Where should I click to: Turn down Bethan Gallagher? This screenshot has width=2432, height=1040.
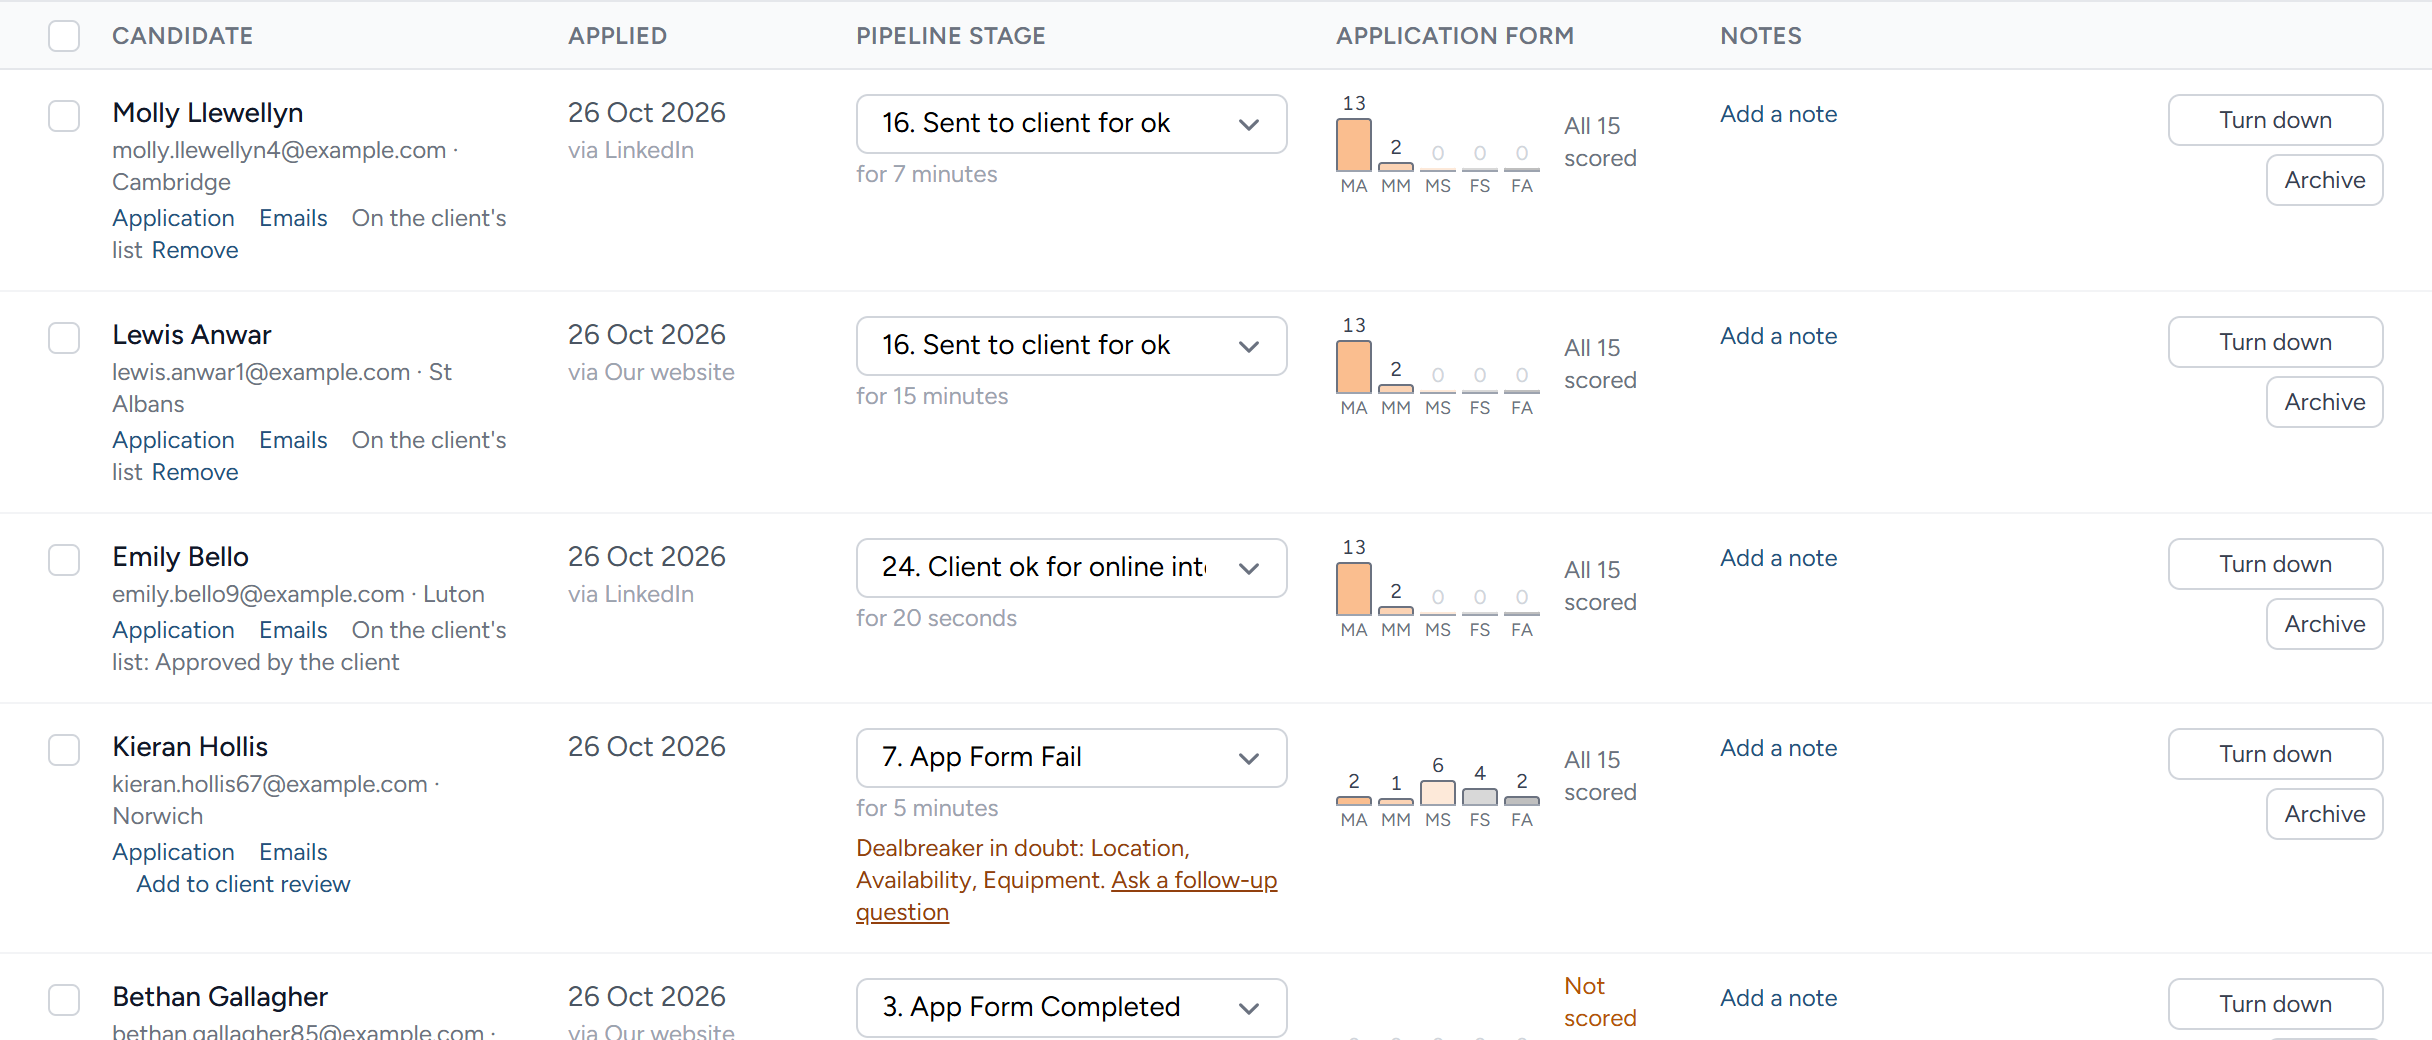tap(2275, 1004)
